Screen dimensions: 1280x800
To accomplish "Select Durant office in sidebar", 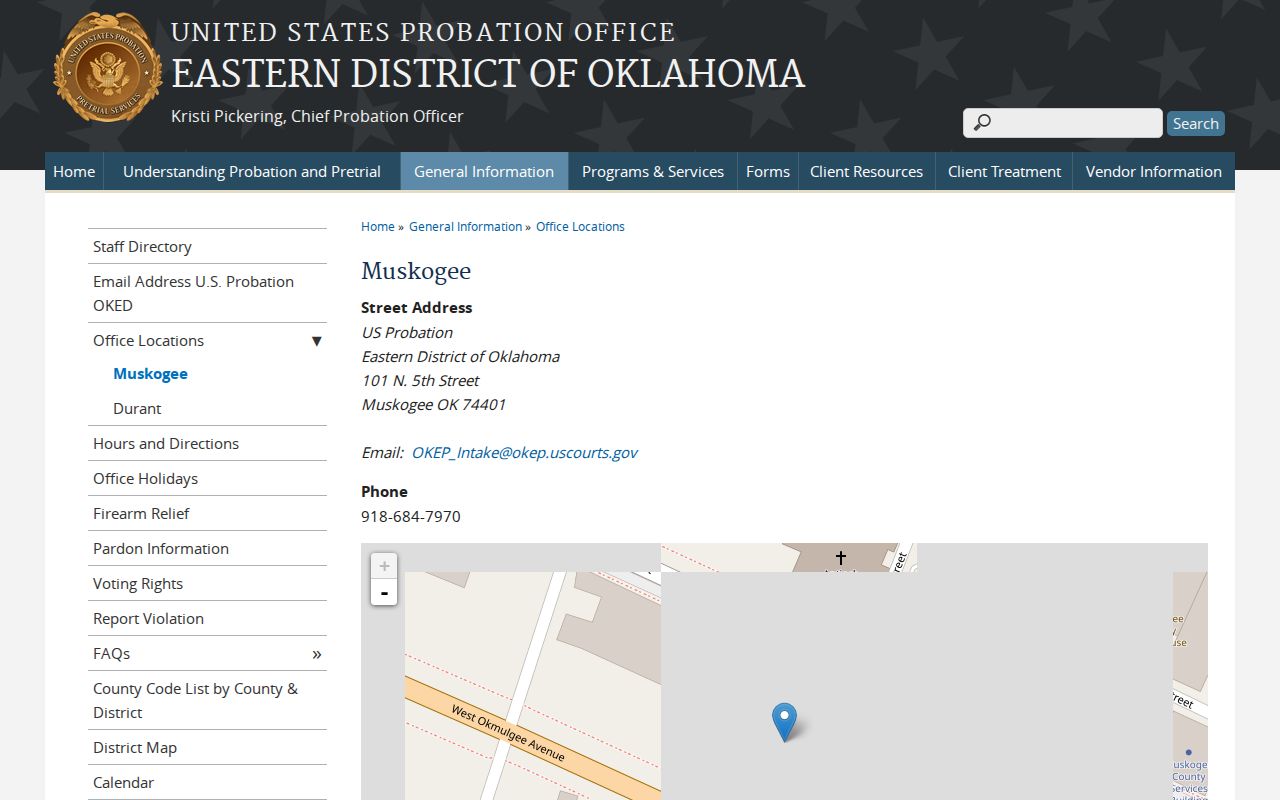I will [x=137, y=409].
